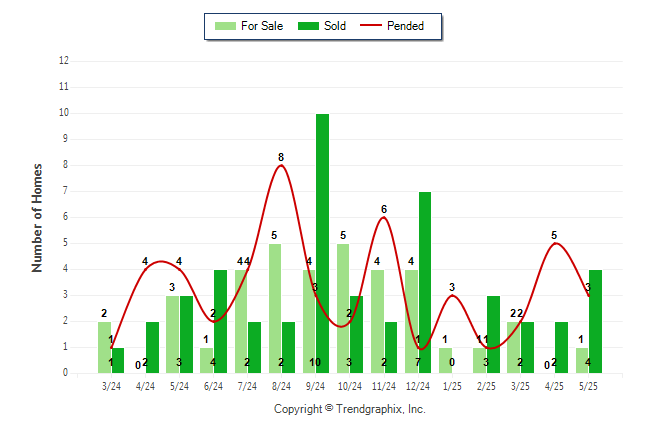
Task: Click the y-axis value 7
Action: pyautogui.click(x=65, y=190)
